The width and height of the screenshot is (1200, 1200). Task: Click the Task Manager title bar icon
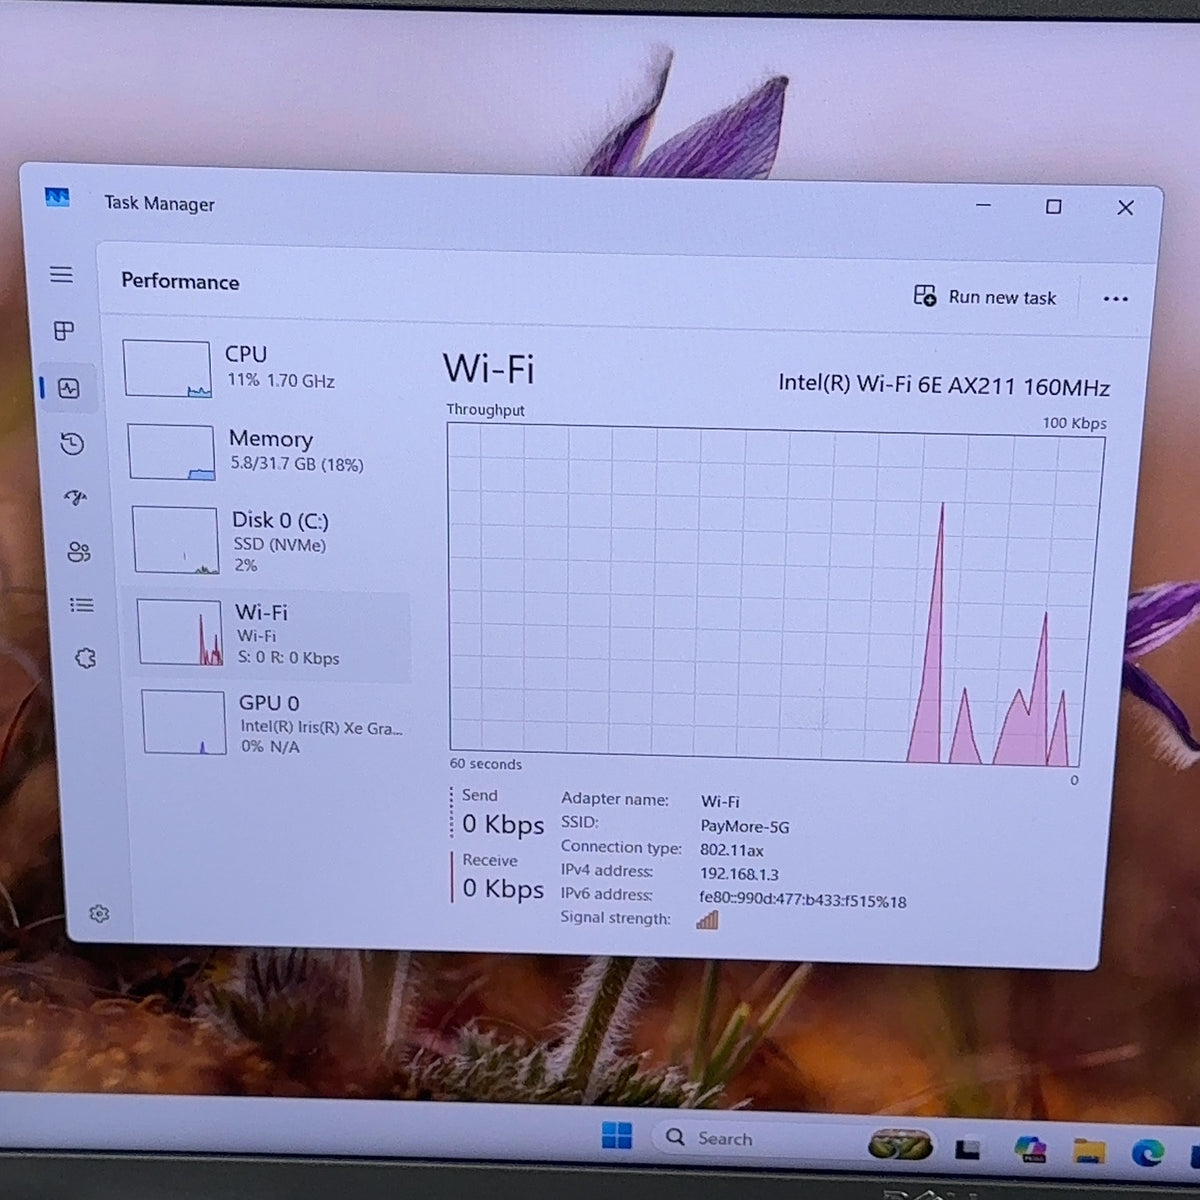pos(58,198)
